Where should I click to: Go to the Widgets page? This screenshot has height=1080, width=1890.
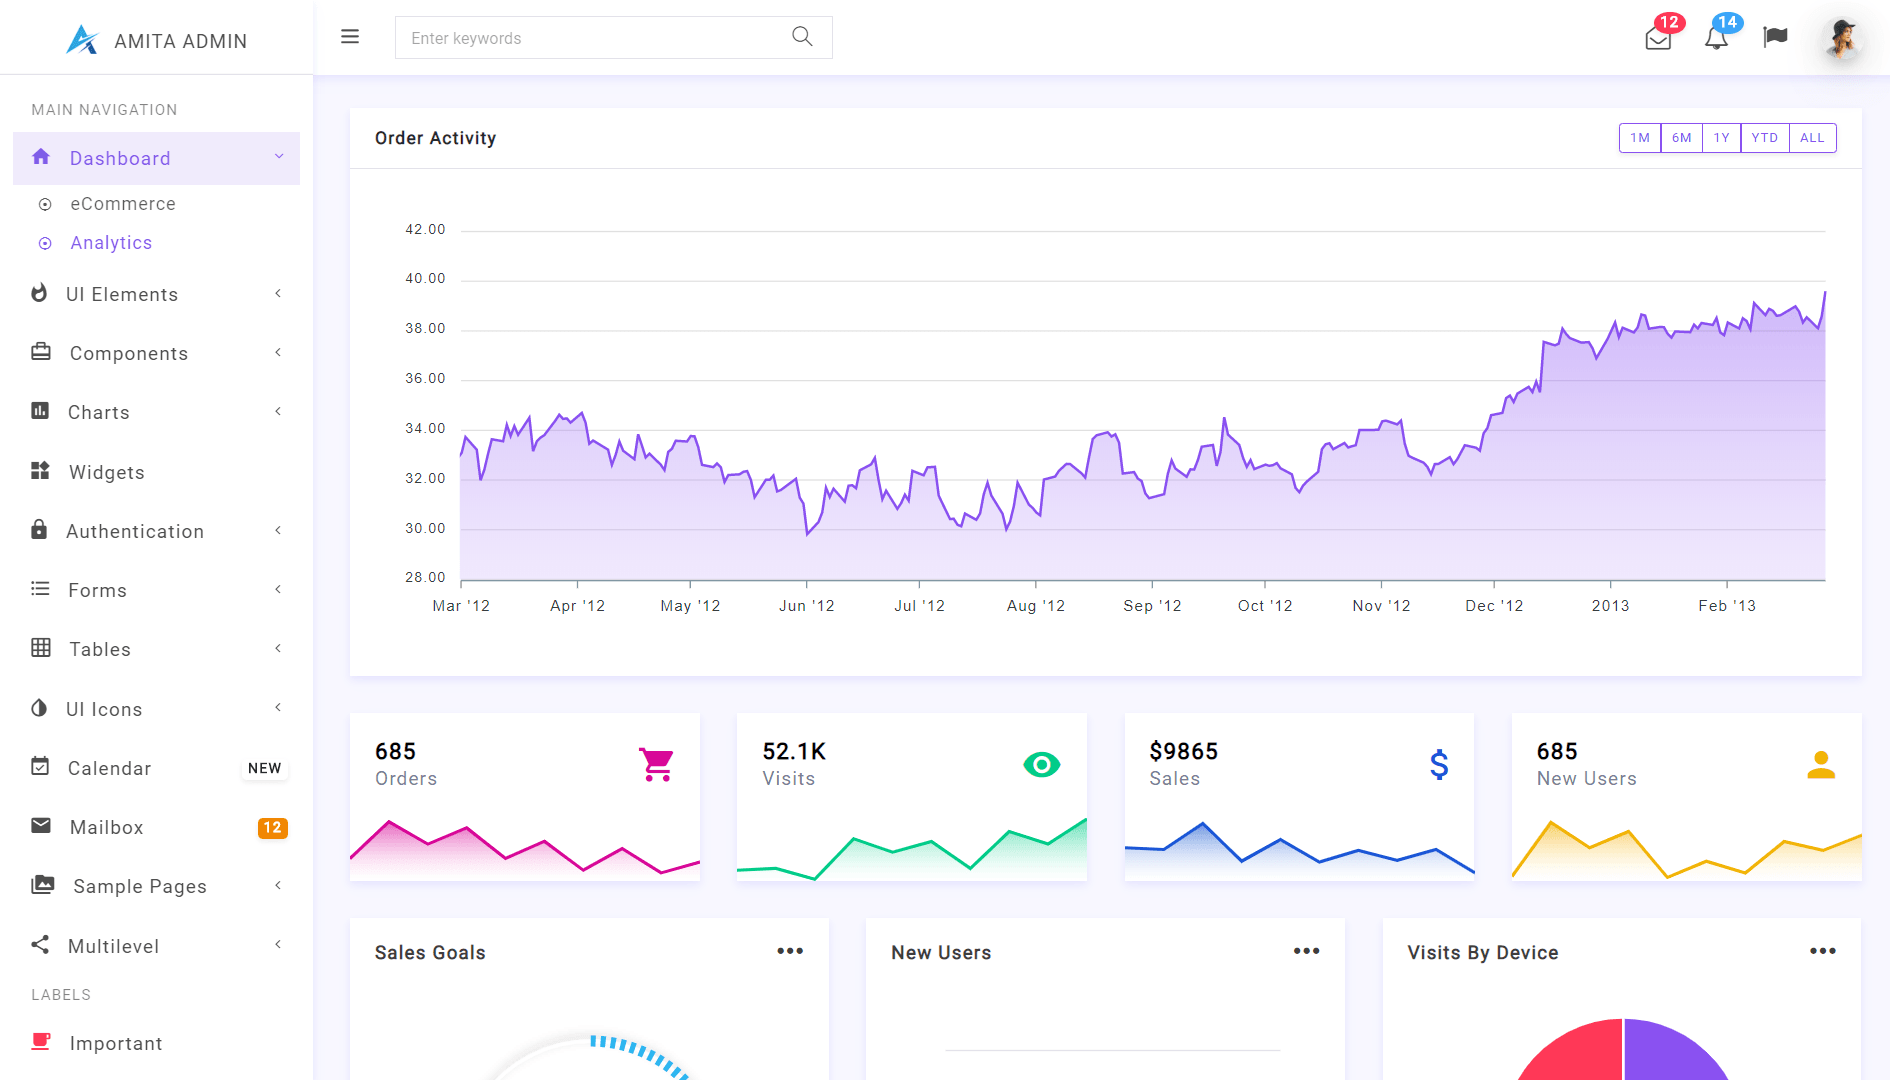pos(107,472)
